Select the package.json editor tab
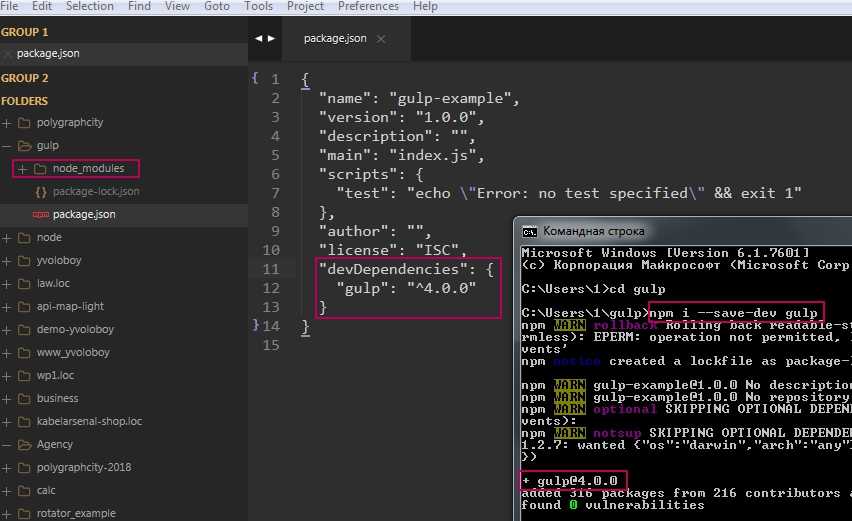Viewport: 852px width, 521px height. [x=335, y=39]
